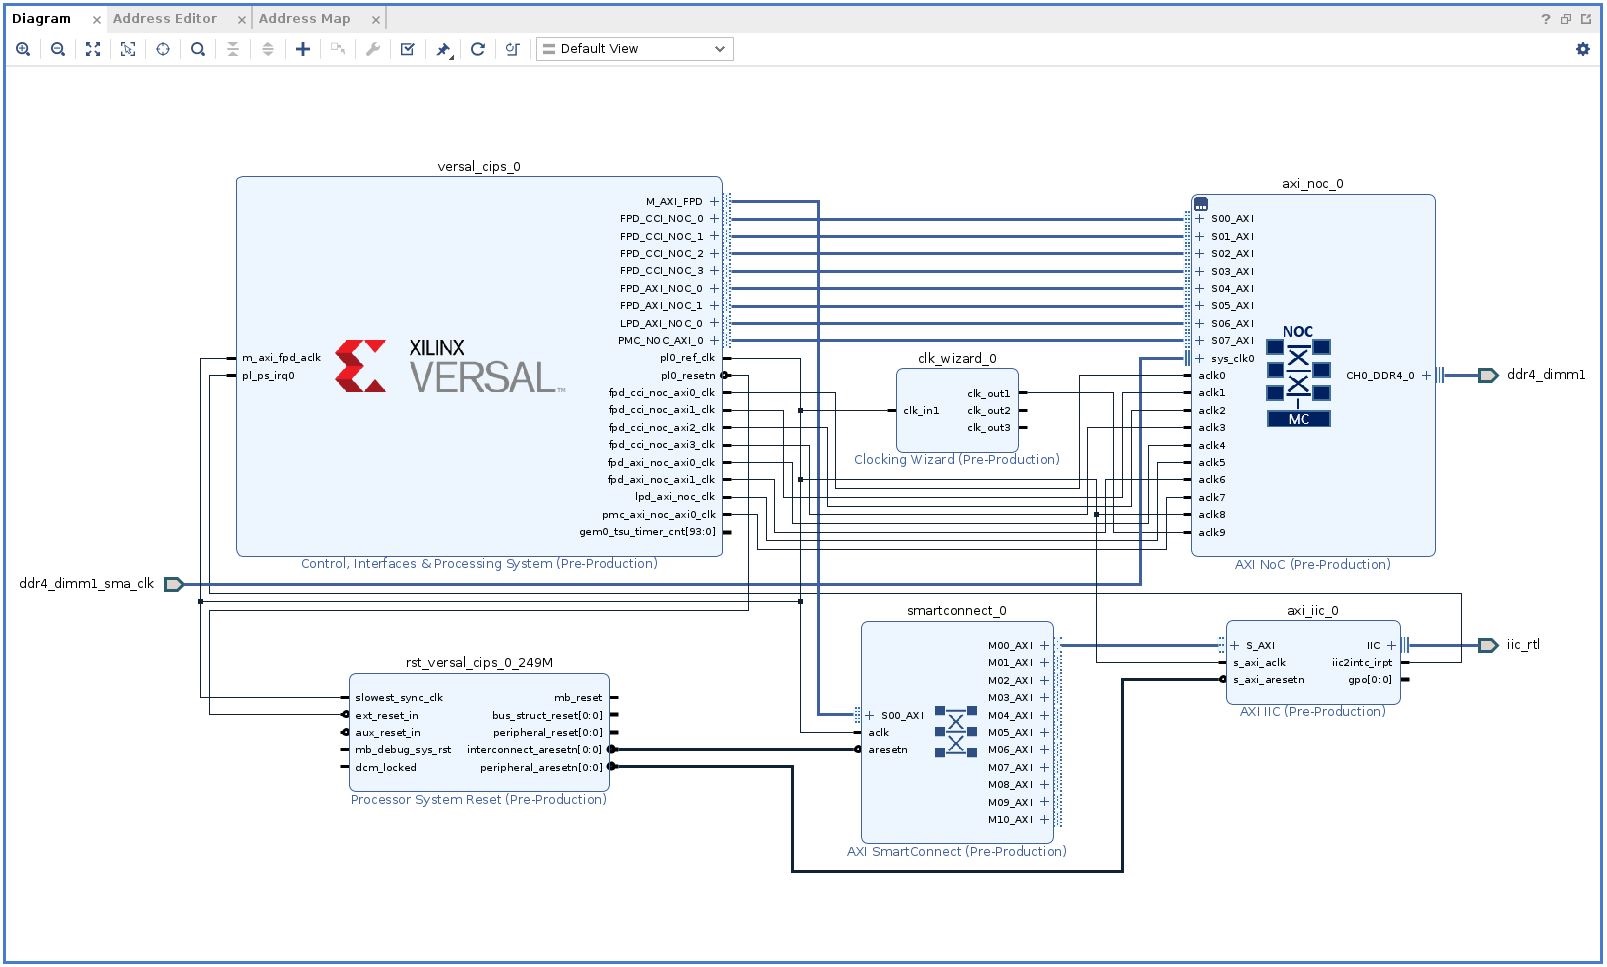
Task: Click the Make External icon
Action: [338, 49]
